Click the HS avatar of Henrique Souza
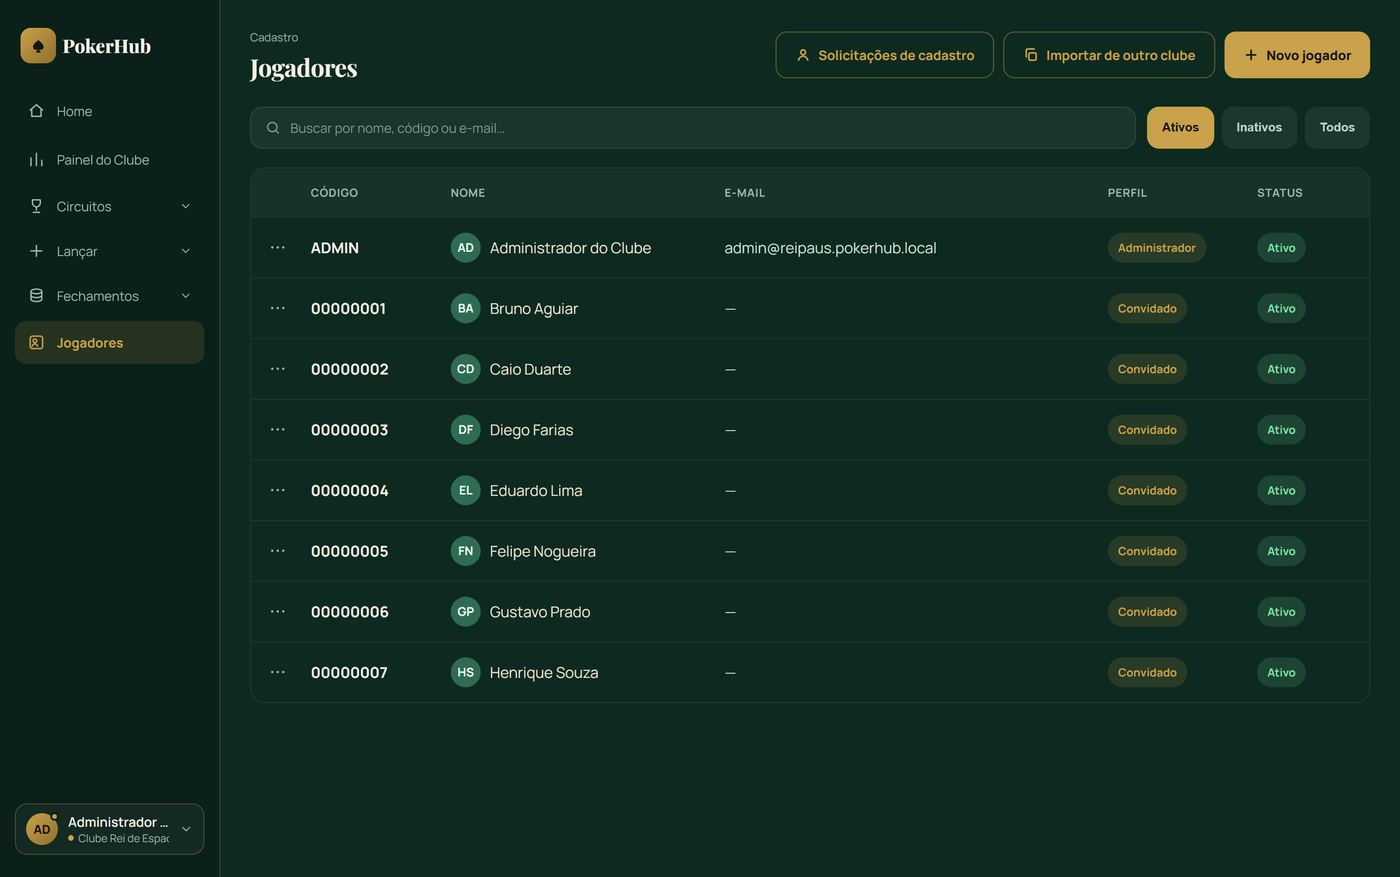1400x877 pixels. 466,672
